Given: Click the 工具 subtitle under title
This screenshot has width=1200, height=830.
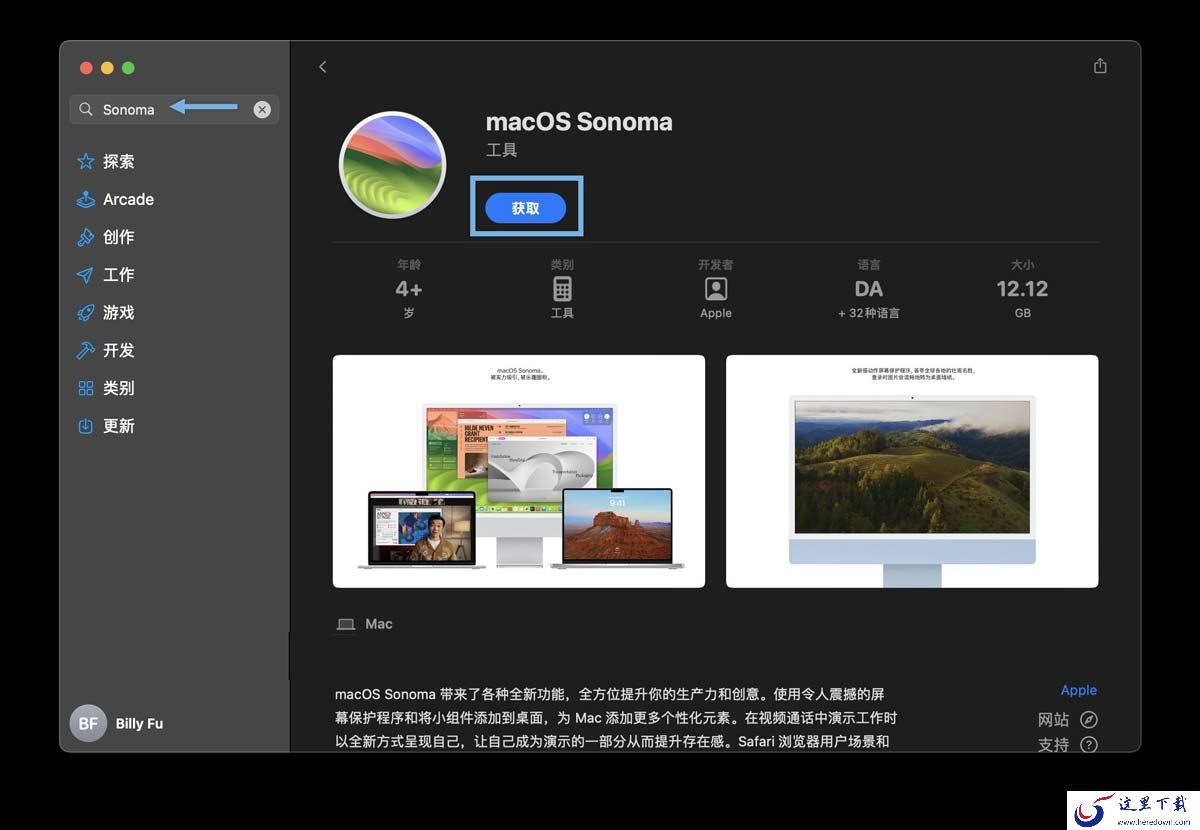Looking at the screenshot, I should point(501,151).
